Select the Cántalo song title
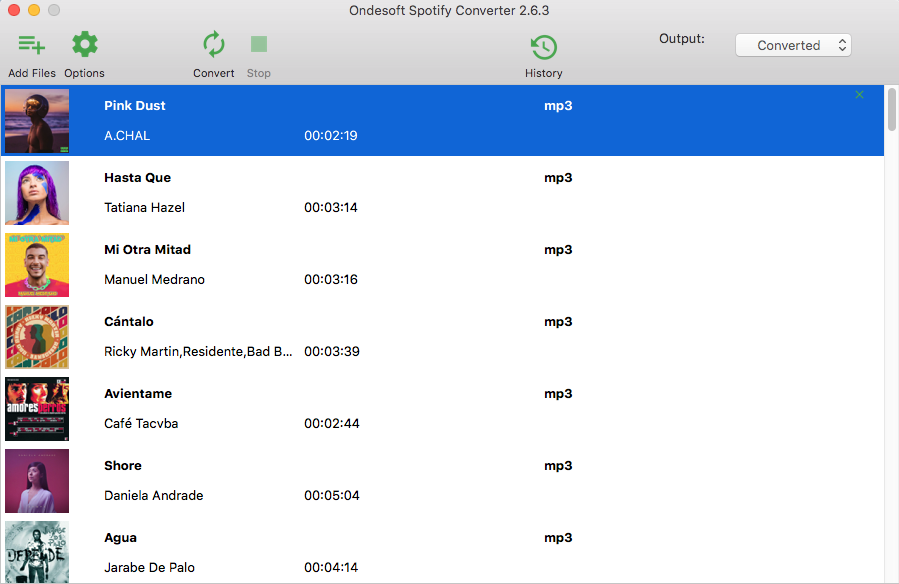Screen dimensions: 899x584 click(x=128, y=322)
